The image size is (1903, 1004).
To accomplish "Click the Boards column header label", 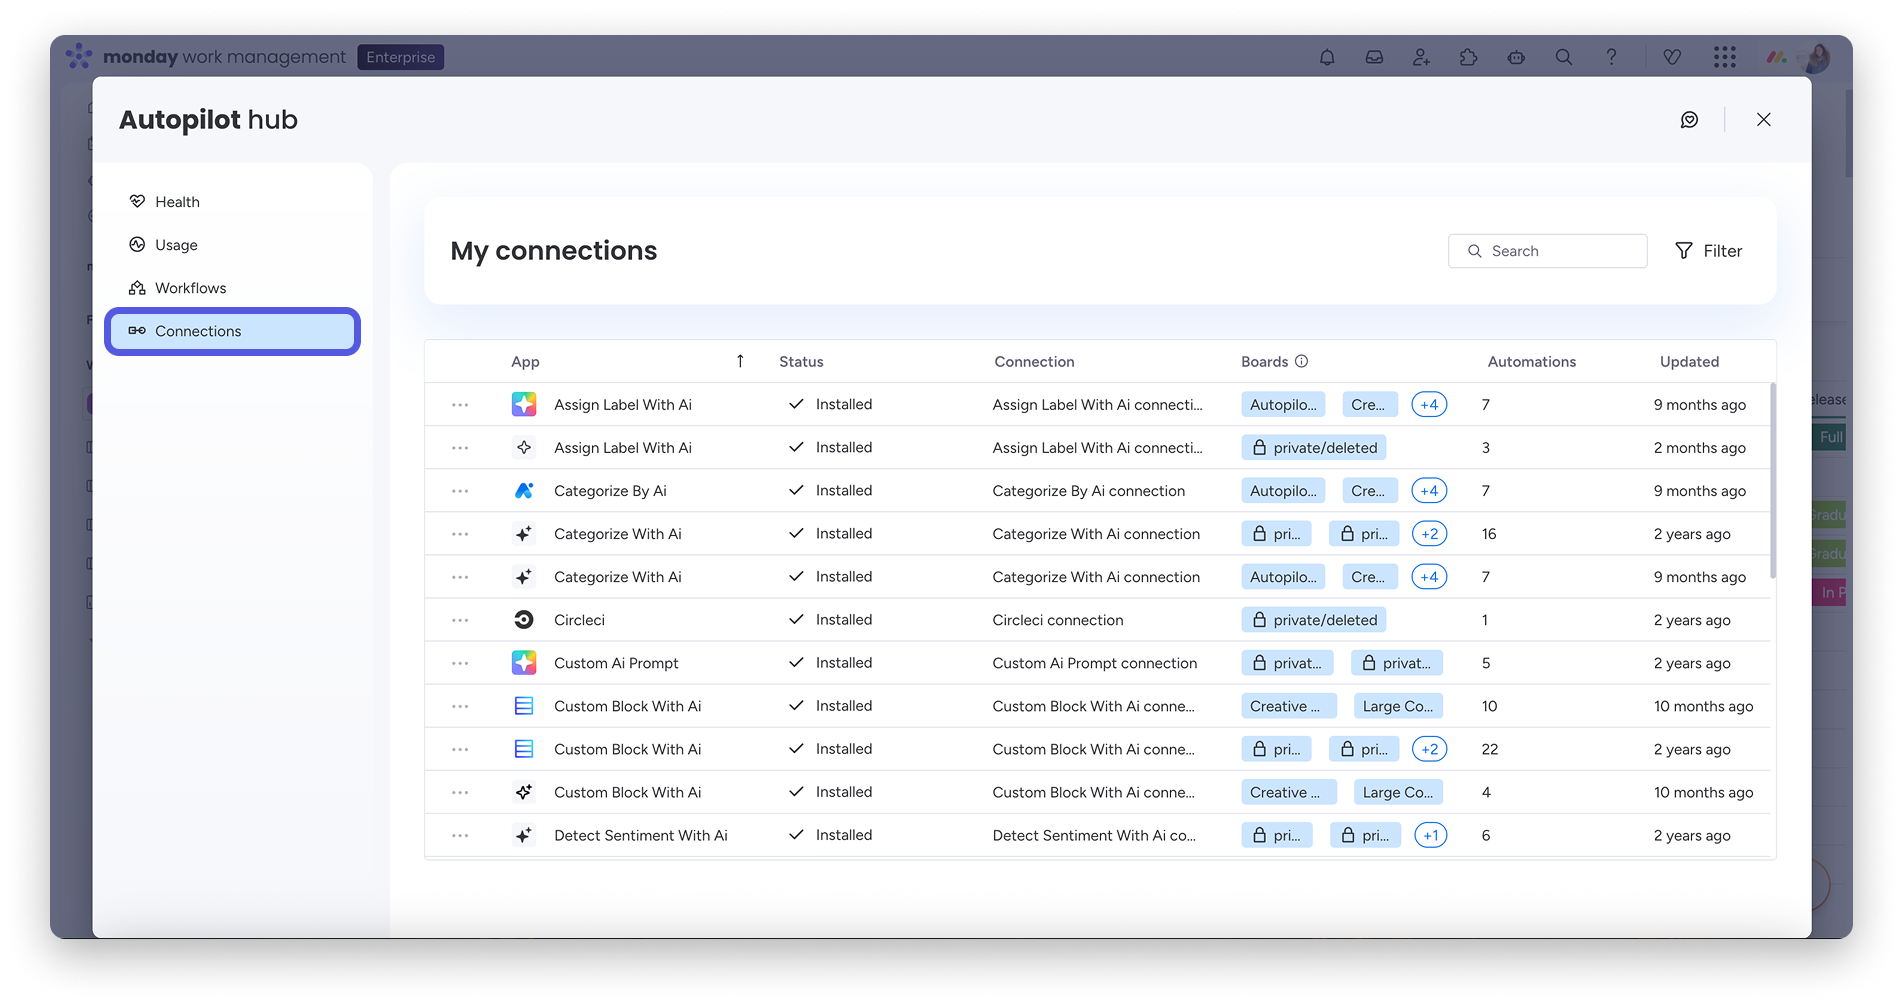I will click(1264, 362).
